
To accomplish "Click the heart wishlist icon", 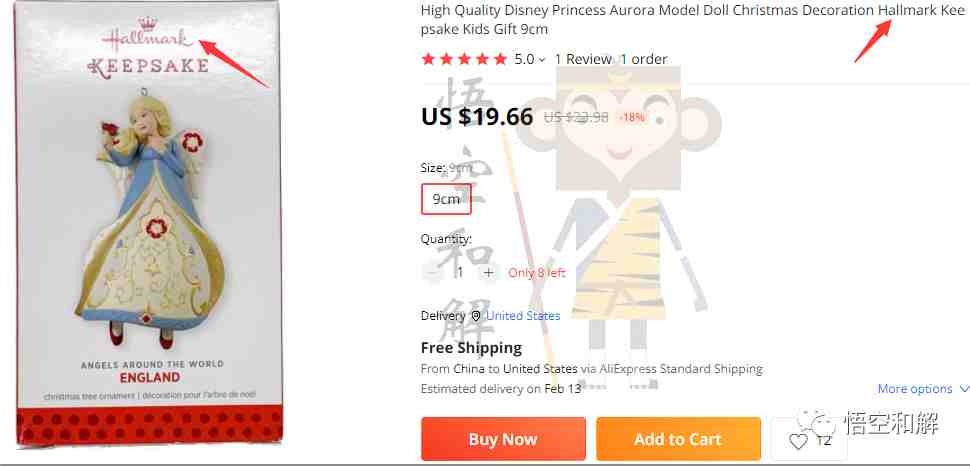I will point(799,441).
